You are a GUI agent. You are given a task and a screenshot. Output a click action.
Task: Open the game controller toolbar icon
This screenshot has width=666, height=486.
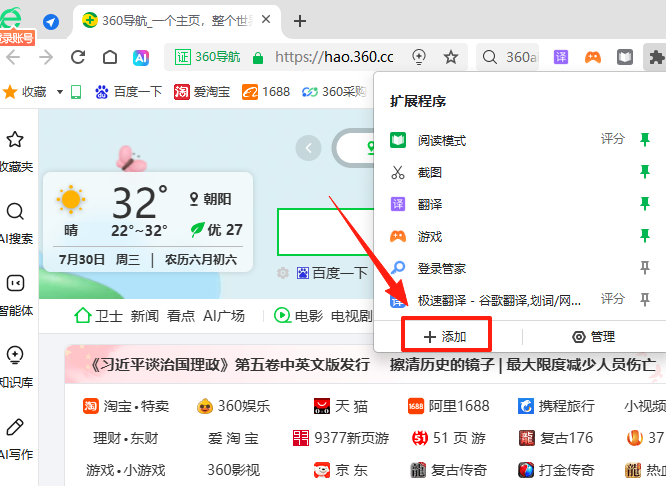point(593,57)
